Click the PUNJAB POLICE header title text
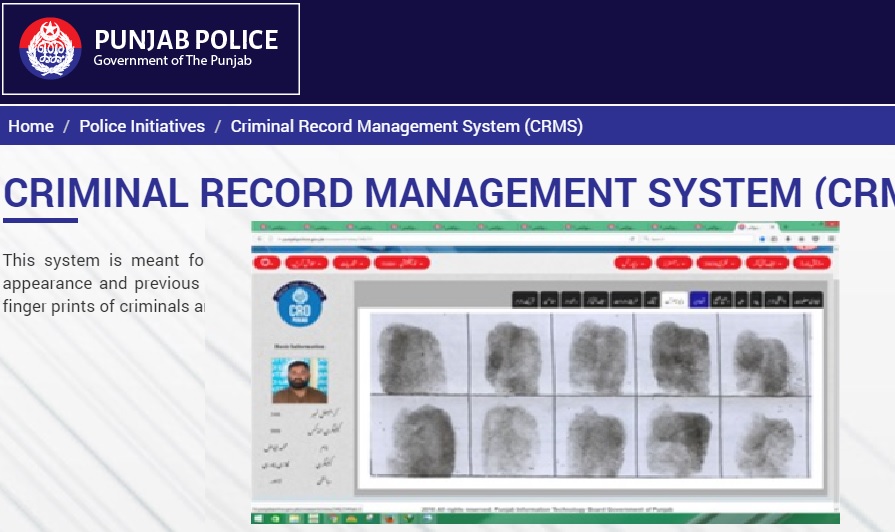The image size is (895, 532). [x=186, y=40]
